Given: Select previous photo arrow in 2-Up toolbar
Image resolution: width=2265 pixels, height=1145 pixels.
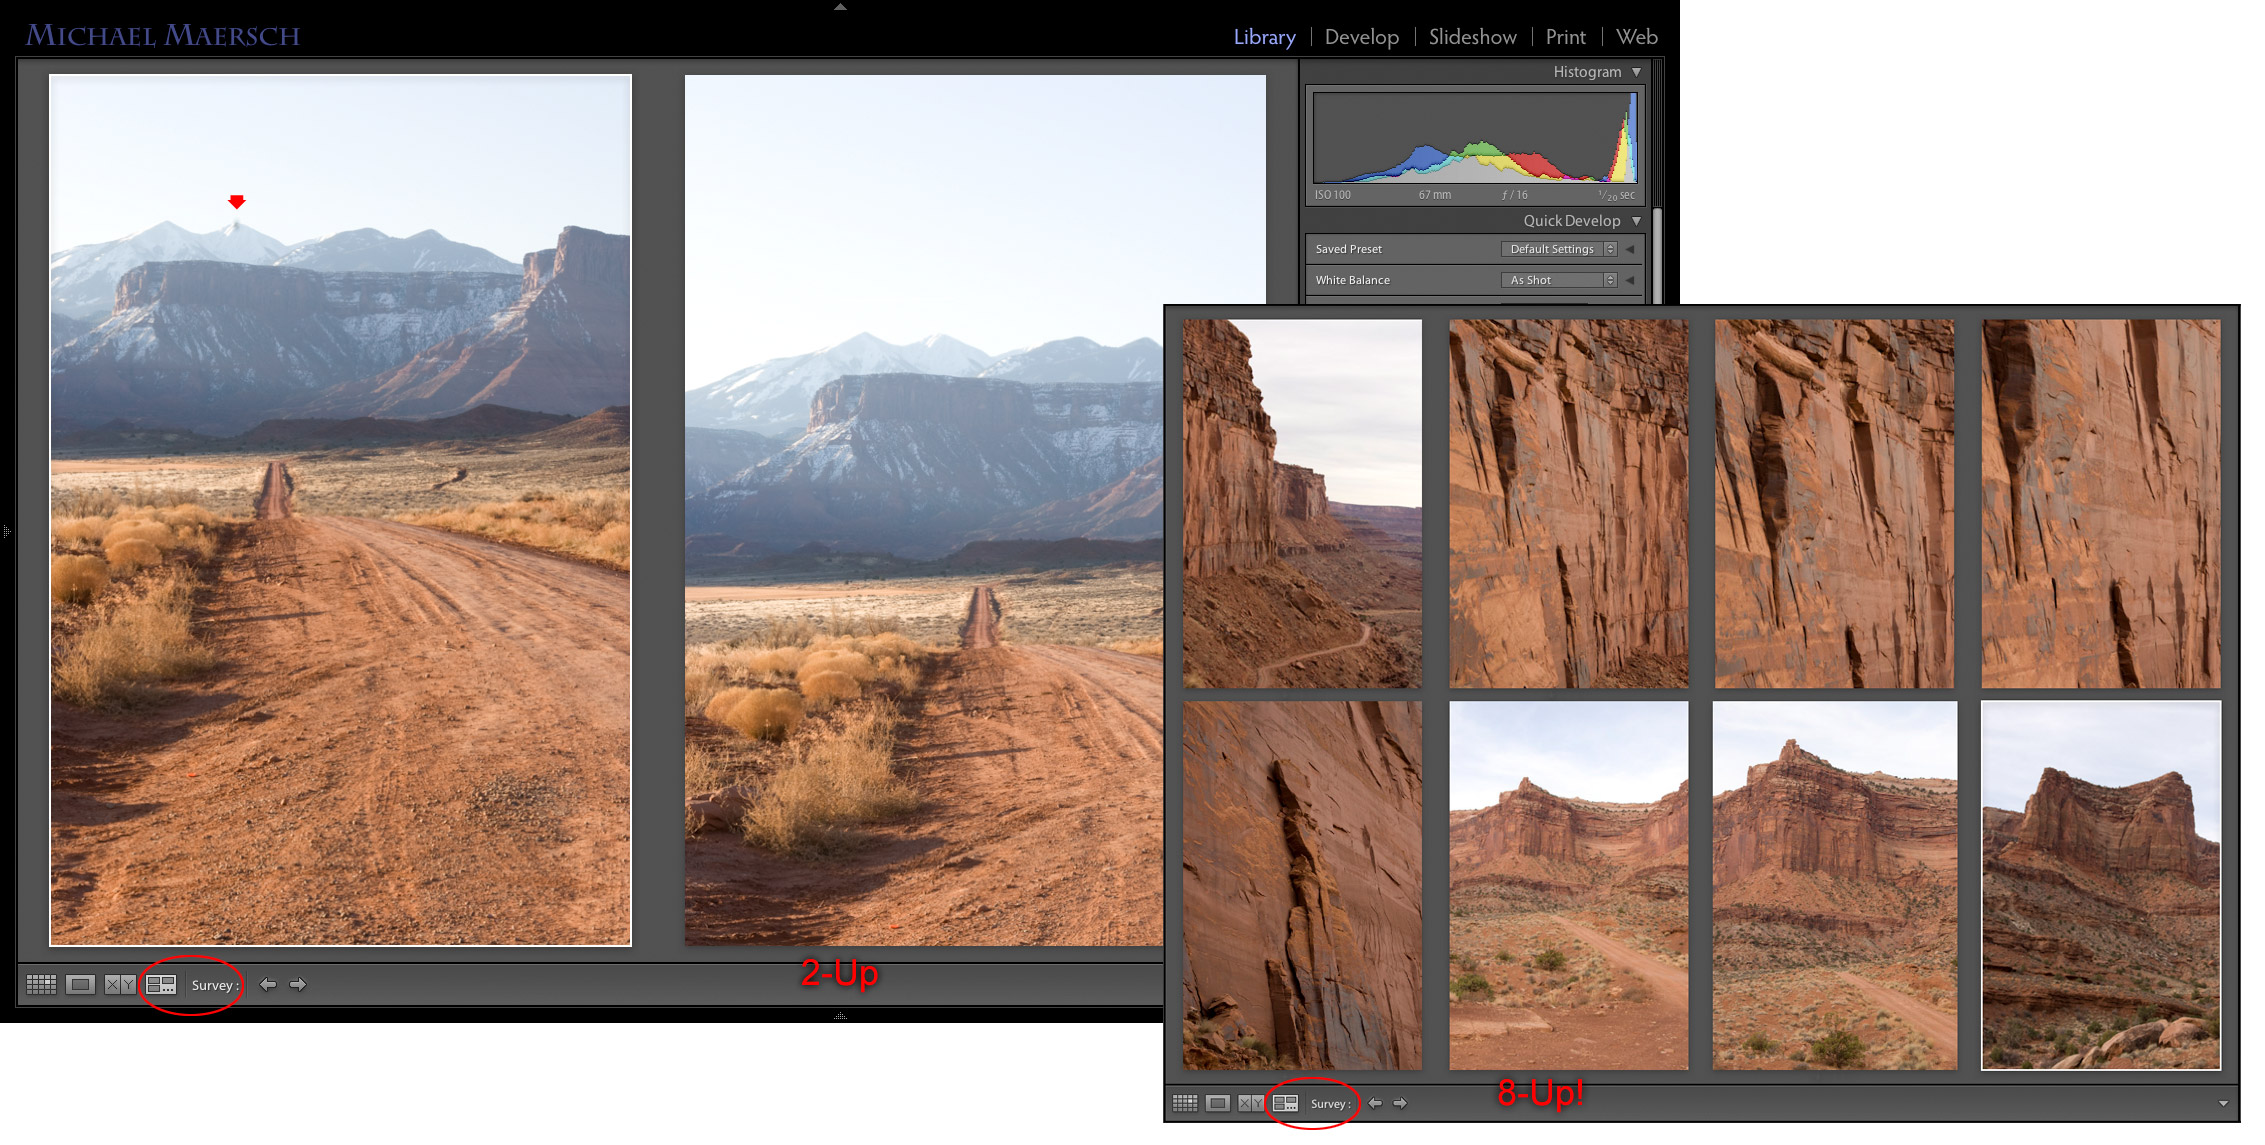Looking at the screenshot, I should tap(268, 985).
